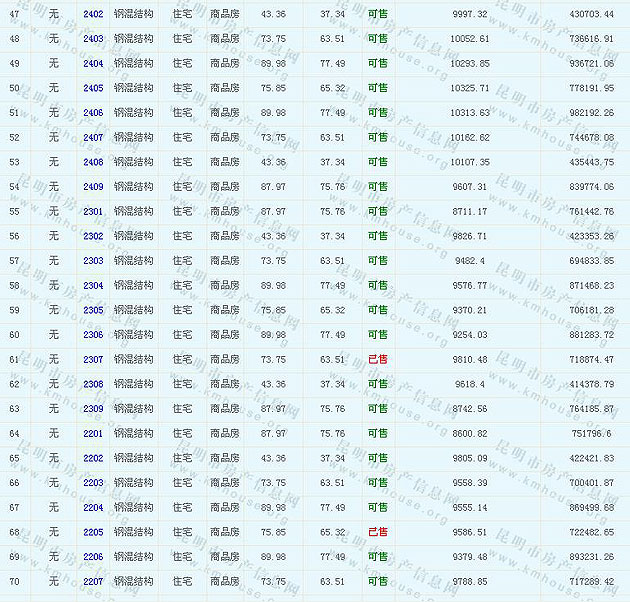This screenshot has width=630, height=602.
Task: Click room 2207 link
Action: coord(93,581)
